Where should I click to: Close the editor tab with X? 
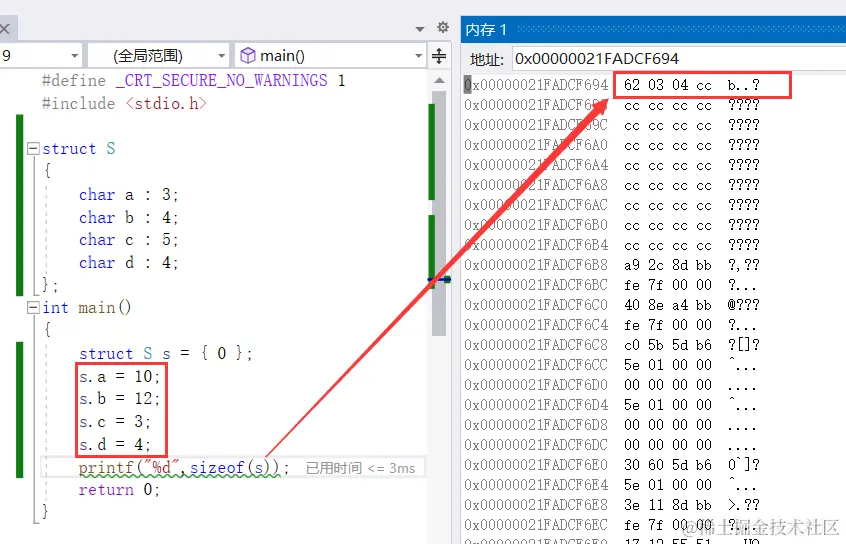[x=4, y=28]
